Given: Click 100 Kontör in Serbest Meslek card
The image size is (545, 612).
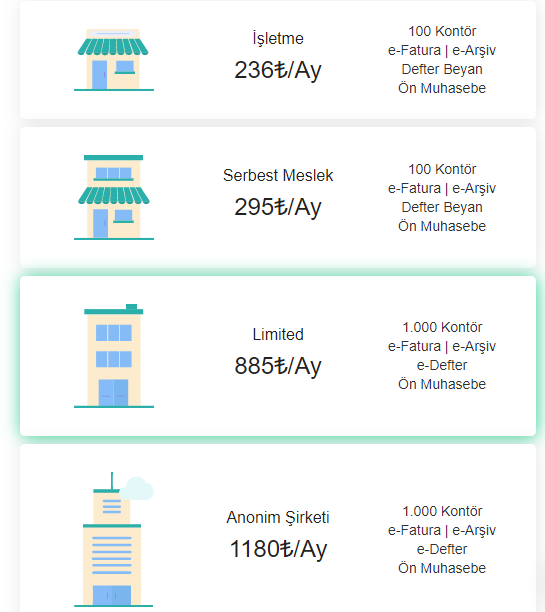Looking at the screenshot, I should point(442,169).
